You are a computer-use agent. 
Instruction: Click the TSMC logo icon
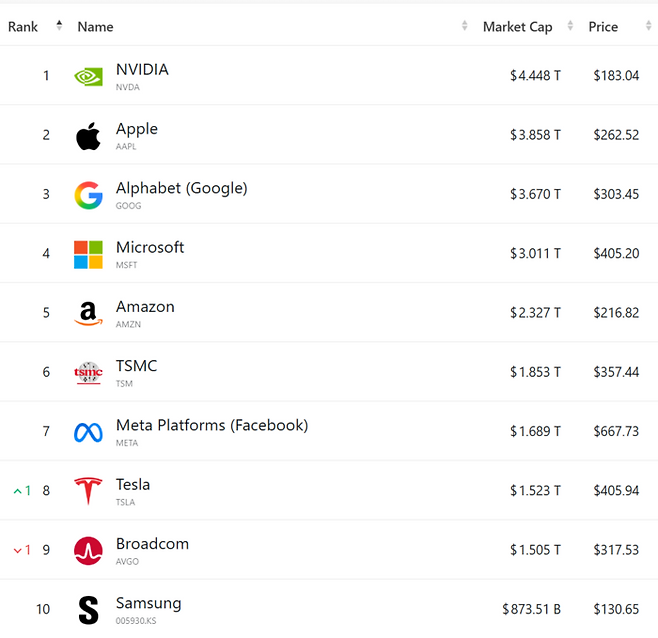(88, 373)
